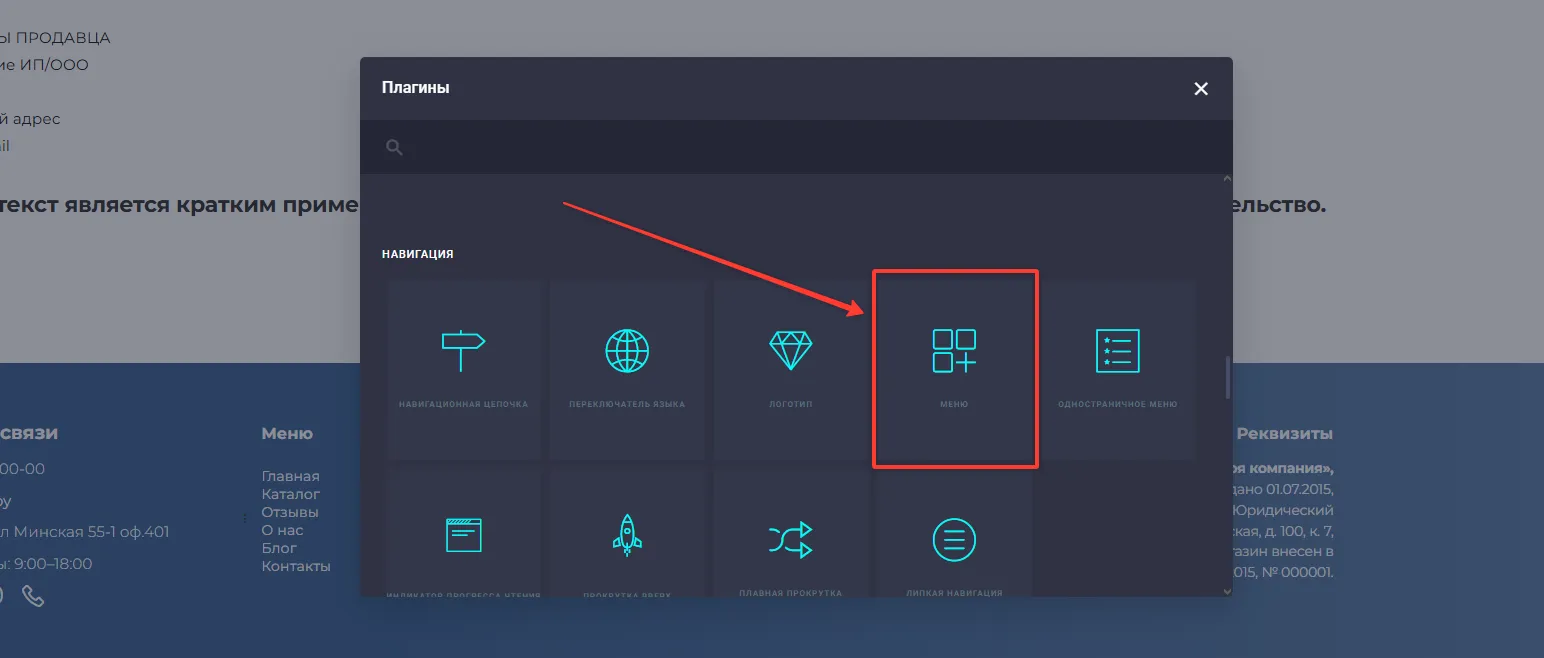Close the Плагины dialog
Image resolution: width=1544 pixels, height=658 pixels.
pyautogui.click(x=1201, y=89)
